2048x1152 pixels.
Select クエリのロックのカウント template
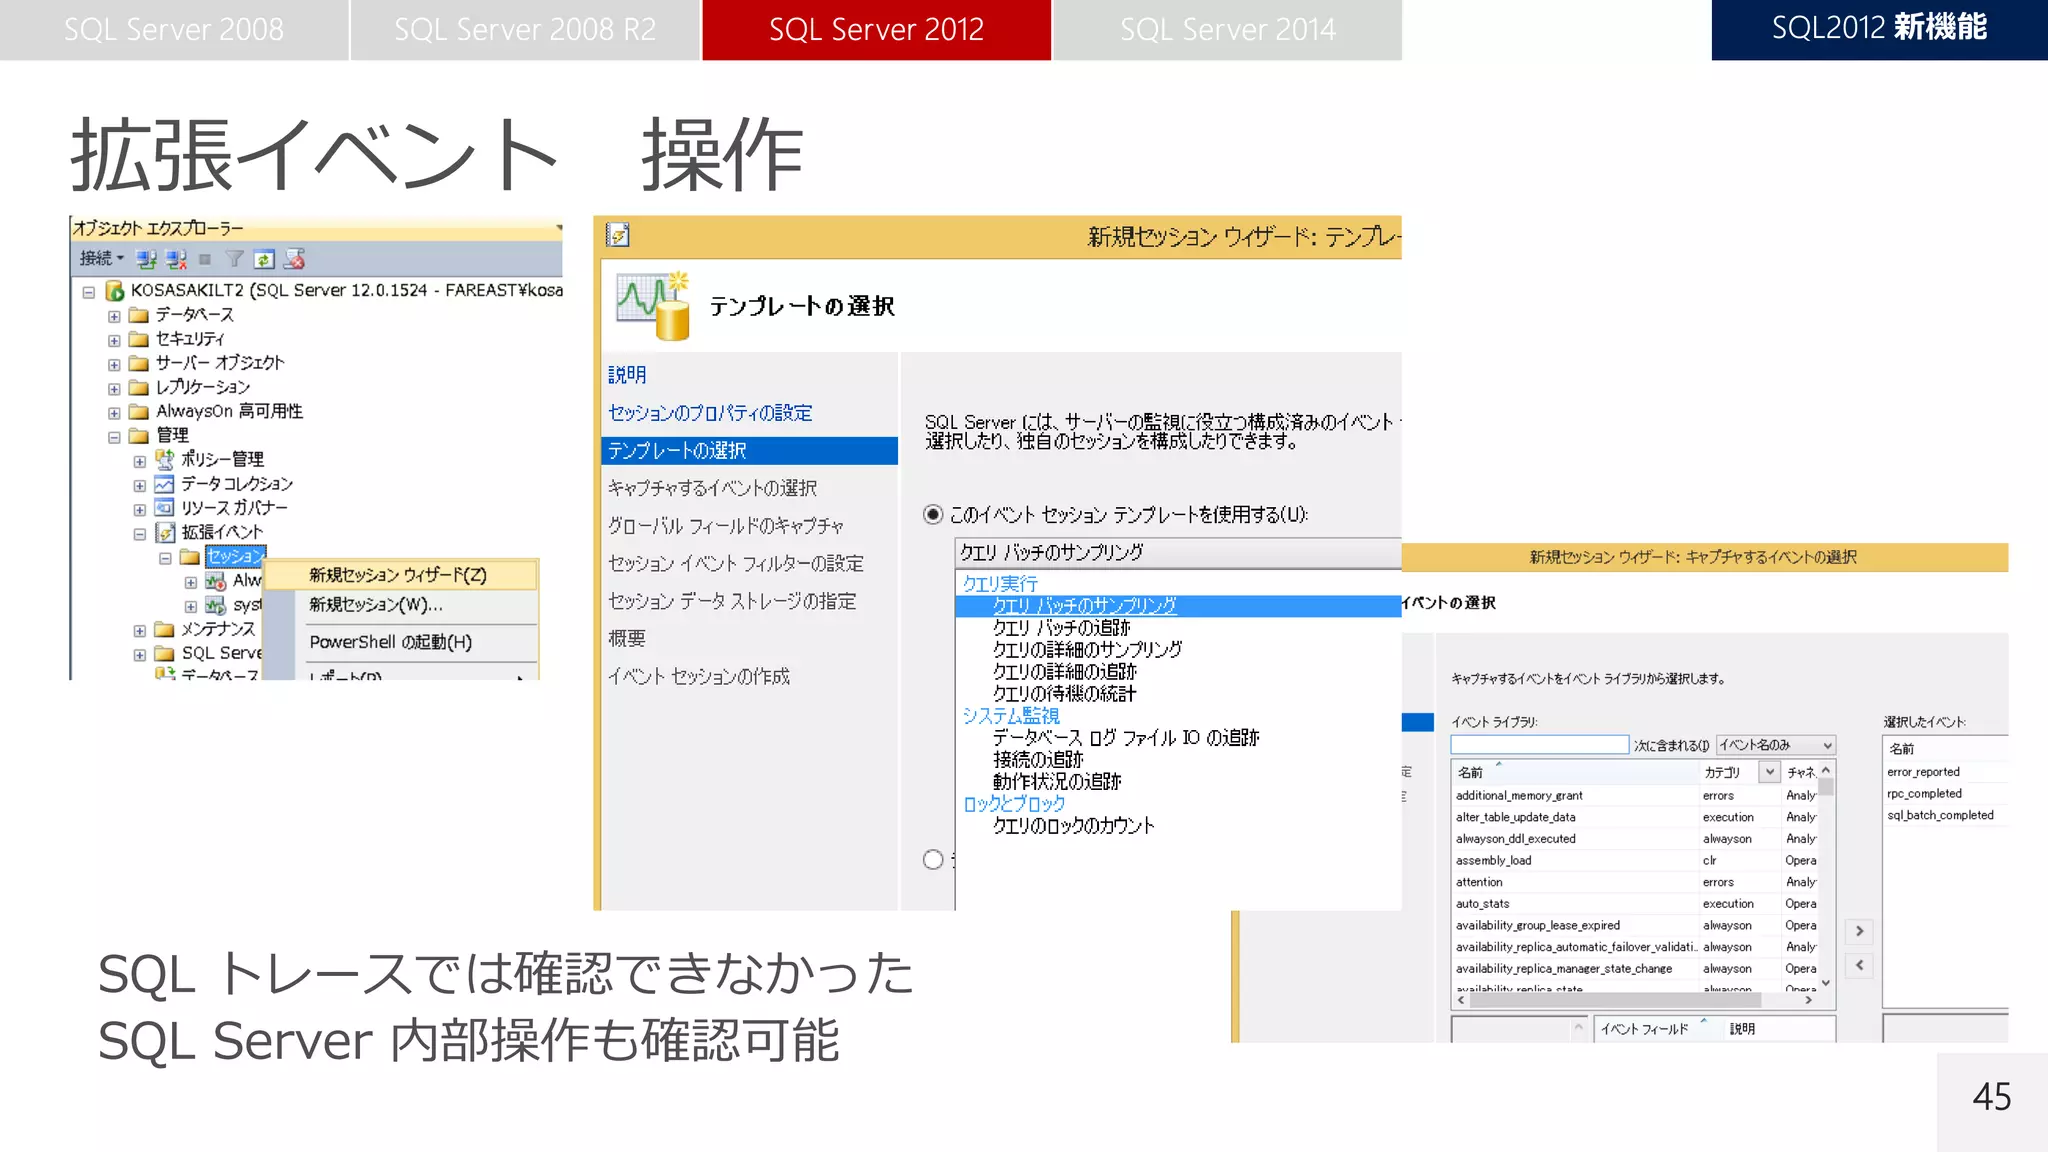click(1073, 826)
